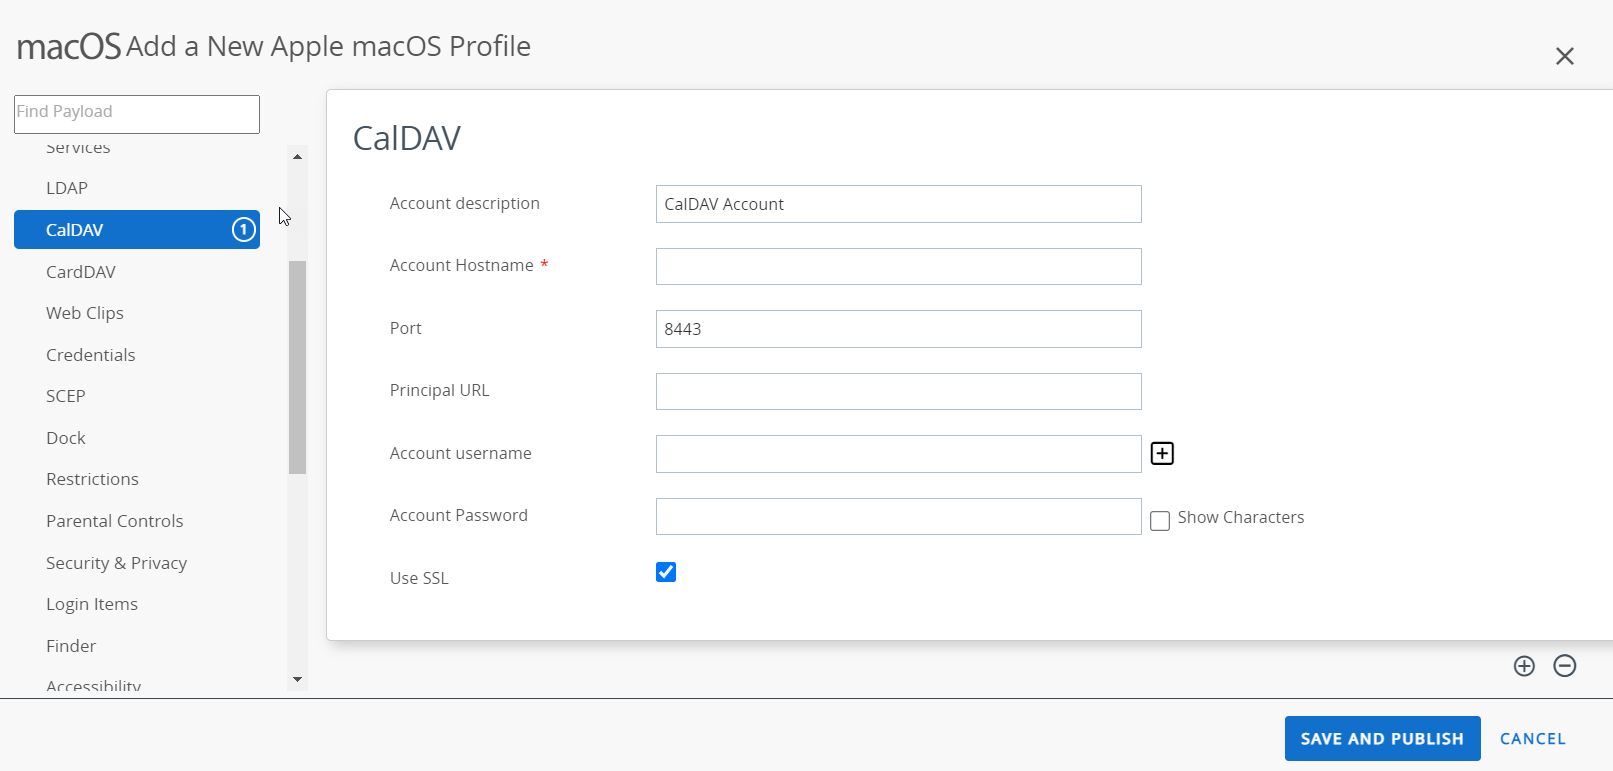Image resolution: width=1613 pixels, height=771 pixels.
Task: Click the Show Characters label text
Action: (1241, 517)
